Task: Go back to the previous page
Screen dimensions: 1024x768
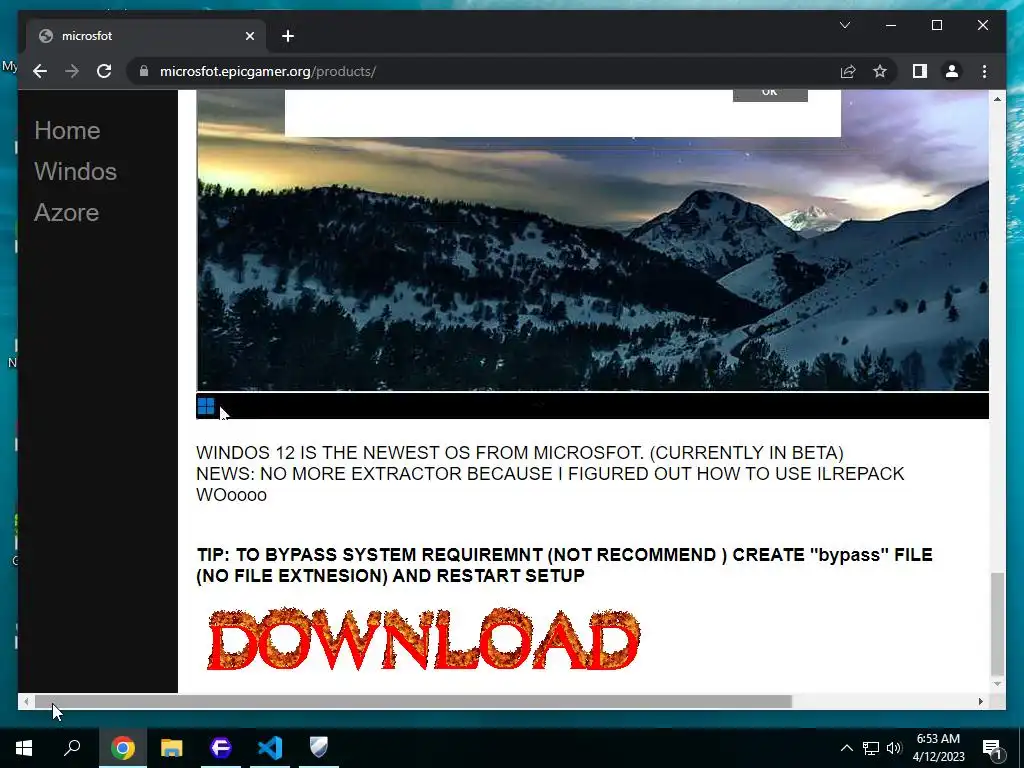Action: [x=40, y=71]
